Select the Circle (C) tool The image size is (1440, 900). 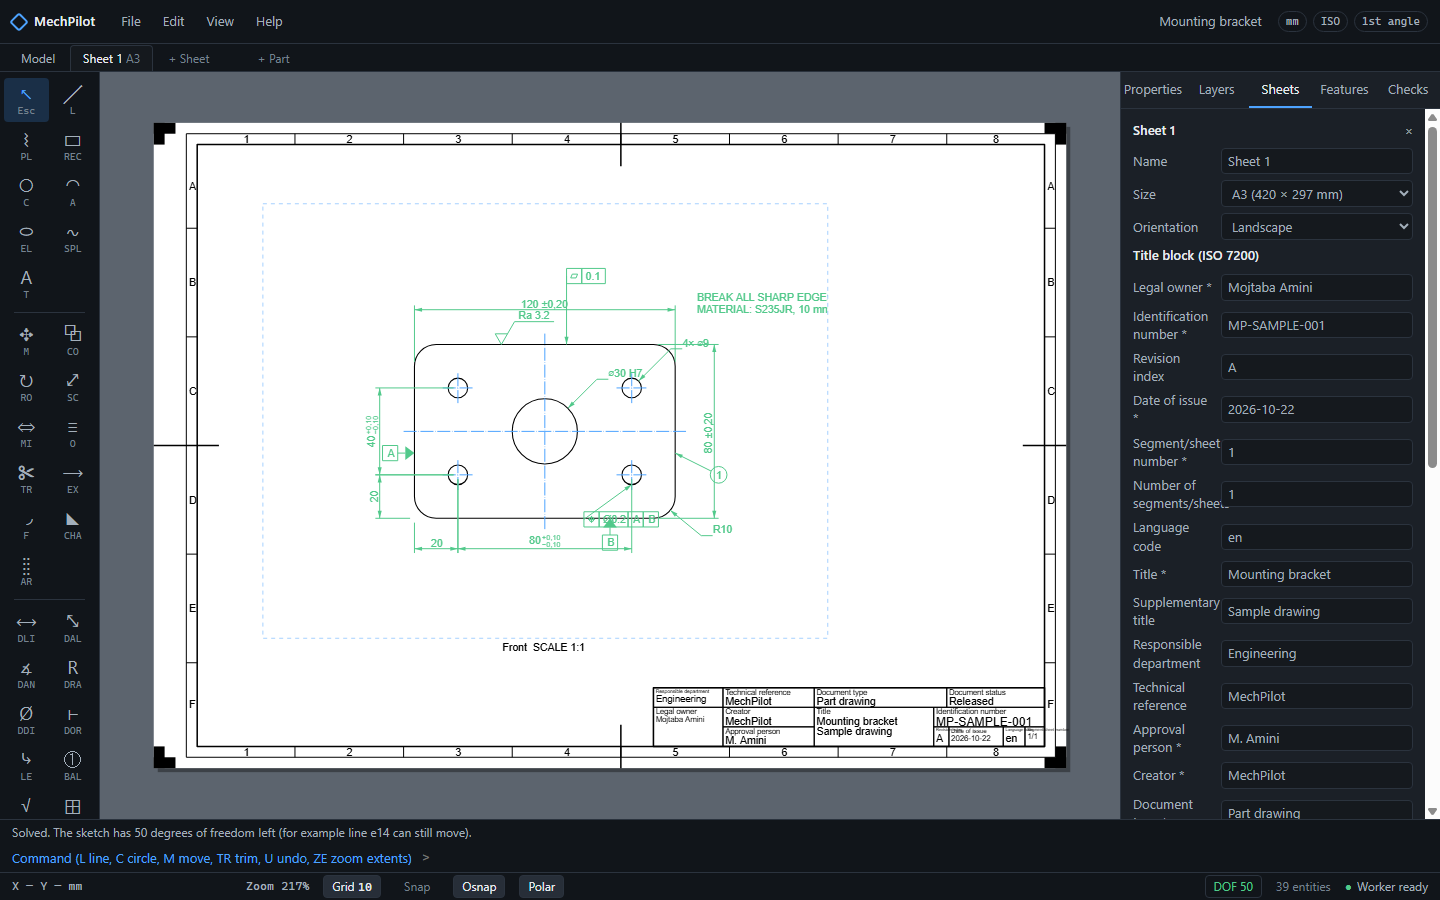coord(26,192)
